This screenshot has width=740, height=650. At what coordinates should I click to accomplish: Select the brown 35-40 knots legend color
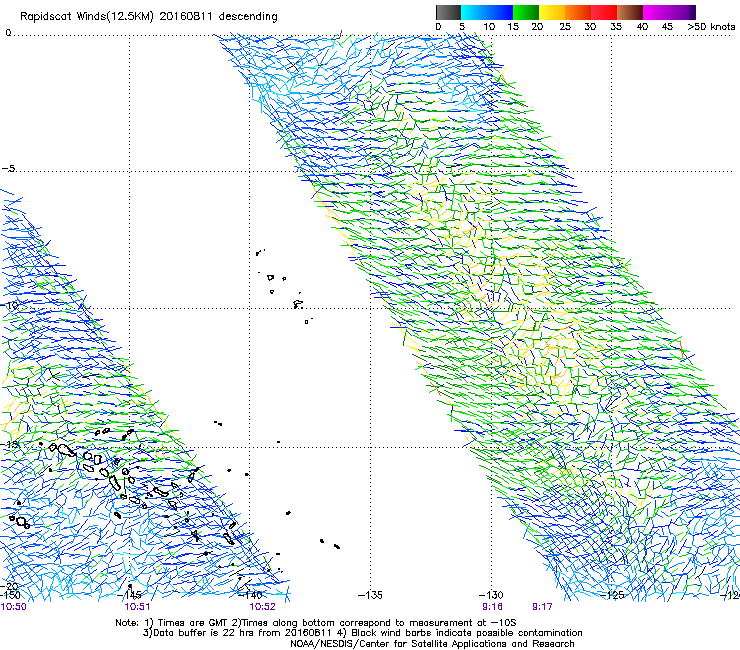[x=630, y=12]
